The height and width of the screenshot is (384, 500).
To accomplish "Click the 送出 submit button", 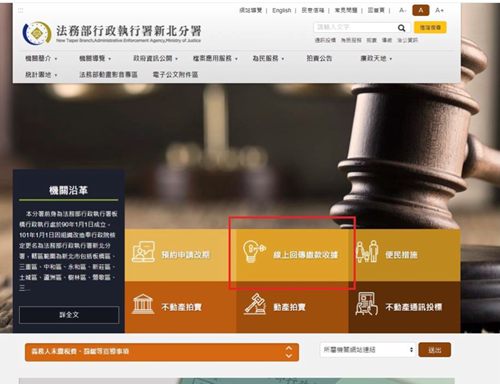I will pos(435,350).
